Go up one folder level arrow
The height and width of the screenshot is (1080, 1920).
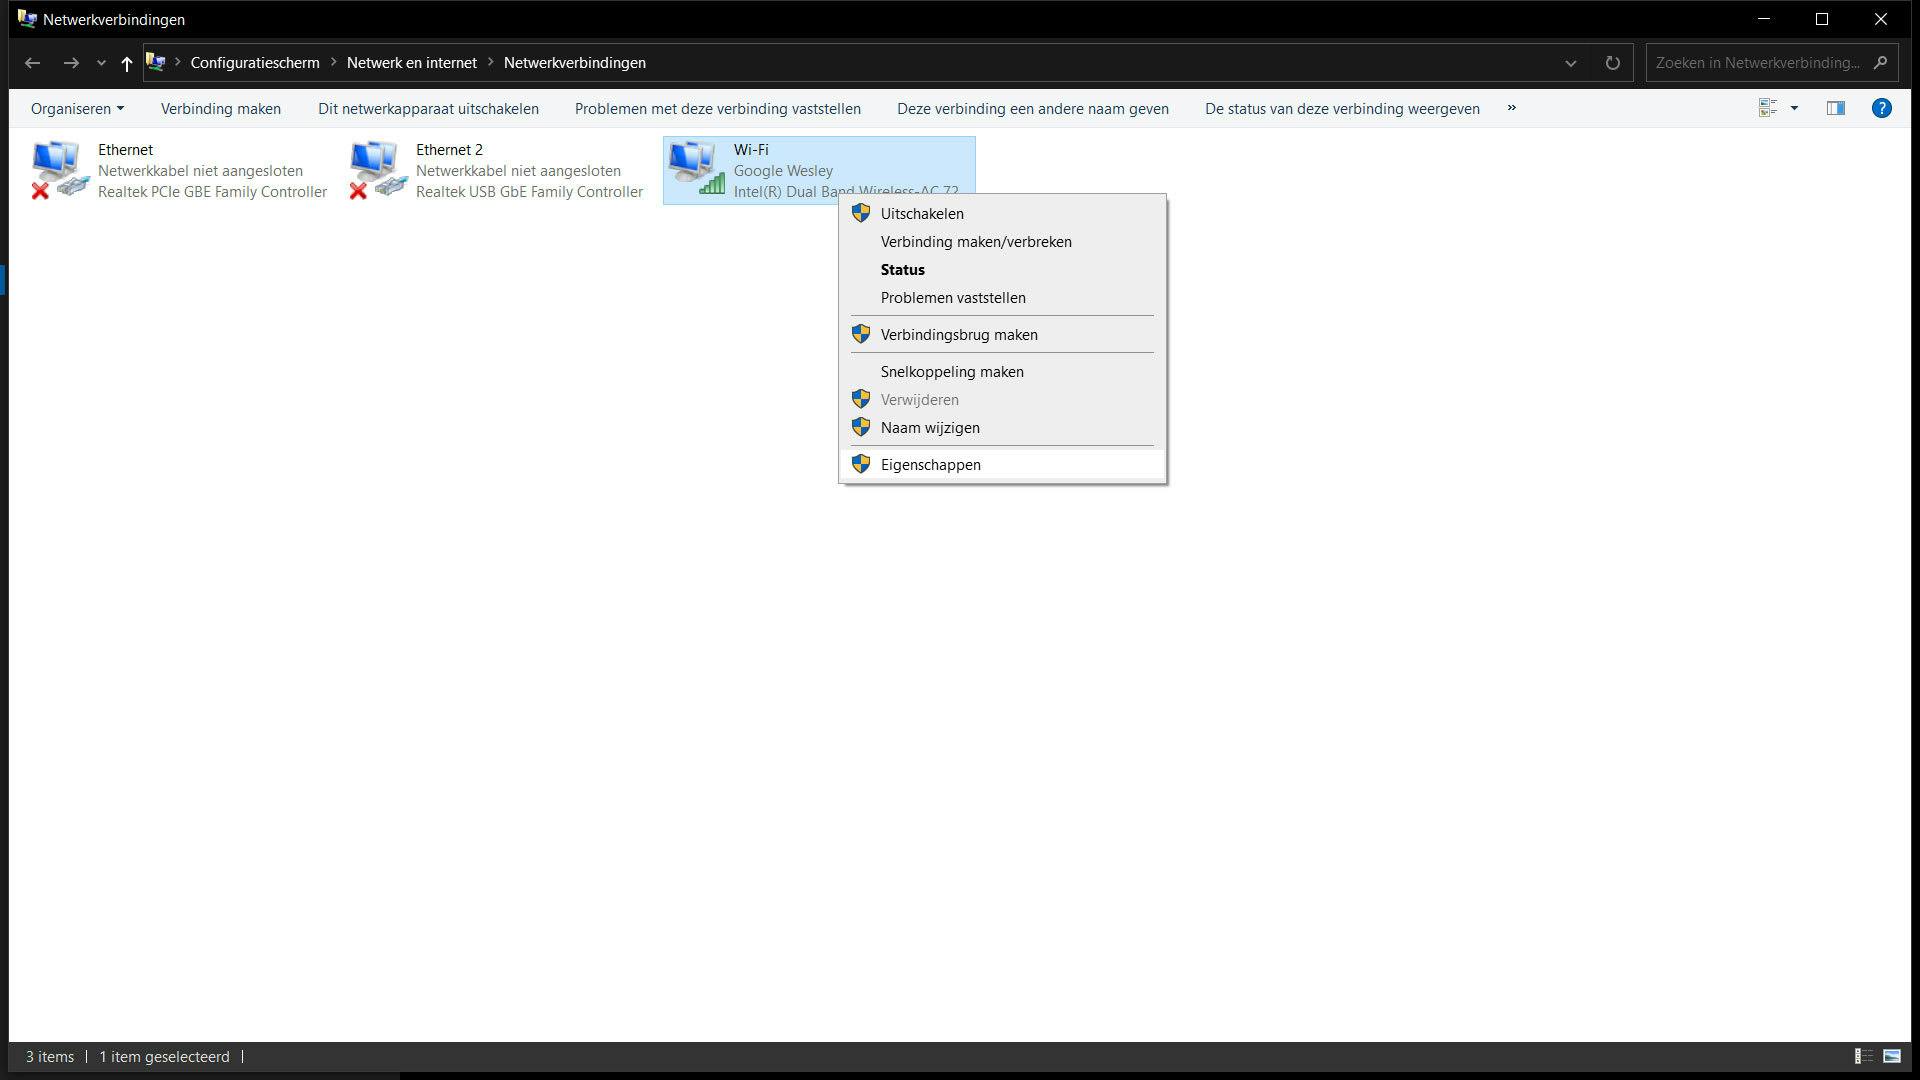(126, 63)
